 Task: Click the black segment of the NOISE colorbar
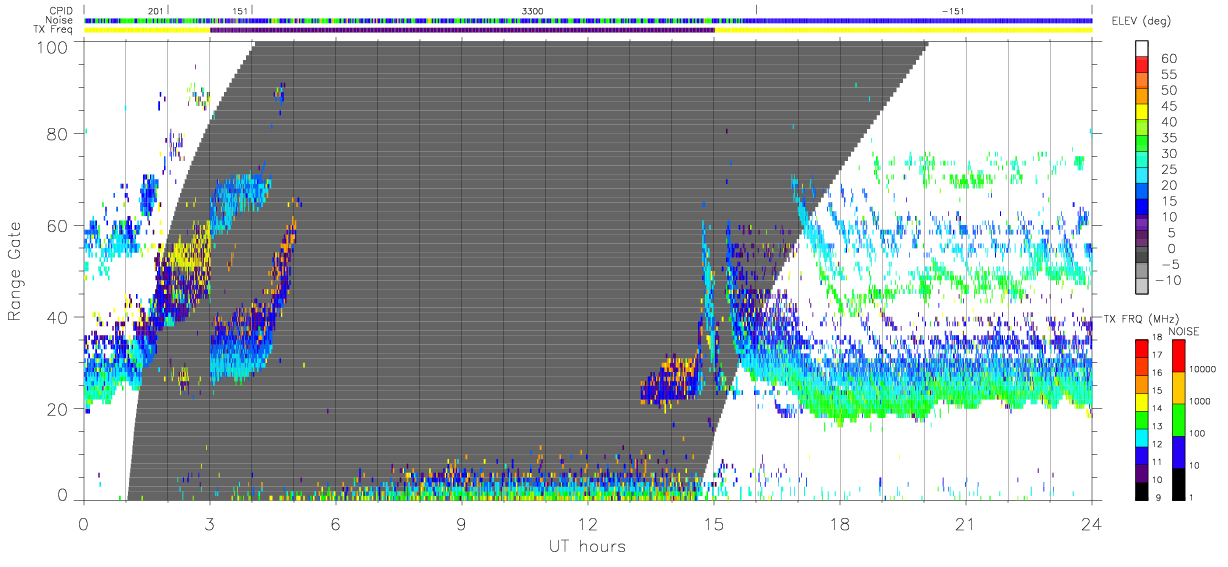pos(1177,482)
